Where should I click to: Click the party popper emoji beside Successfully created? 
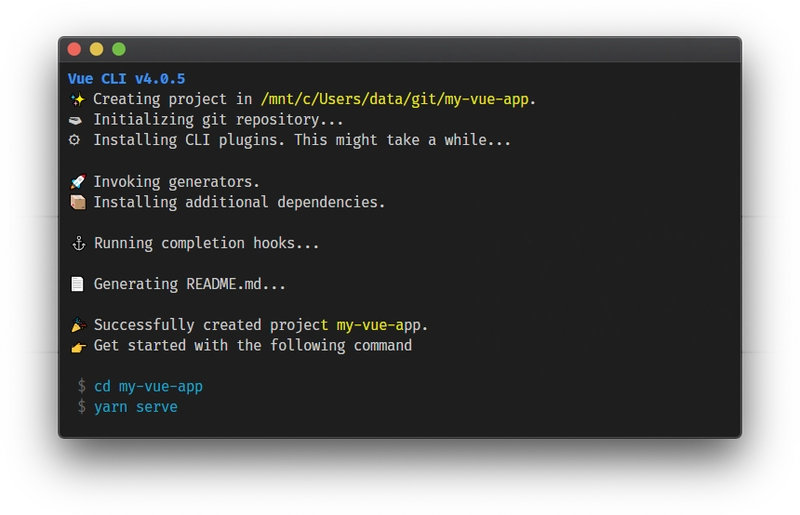pyautogui.click(x=78, y=325)
